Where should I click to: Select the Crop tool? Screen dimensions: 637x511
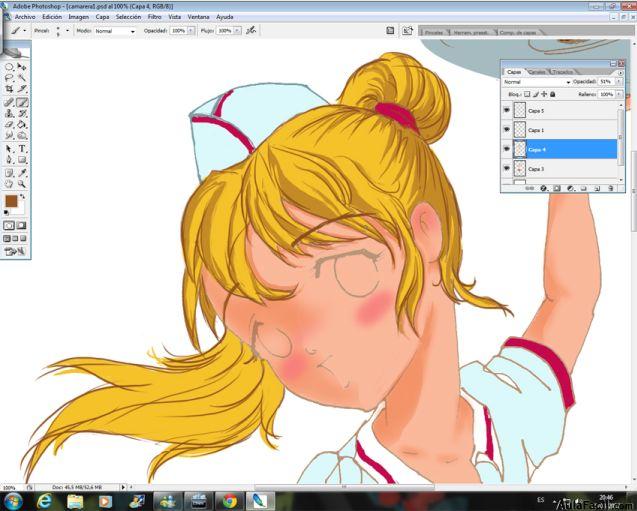click(9, 89)
